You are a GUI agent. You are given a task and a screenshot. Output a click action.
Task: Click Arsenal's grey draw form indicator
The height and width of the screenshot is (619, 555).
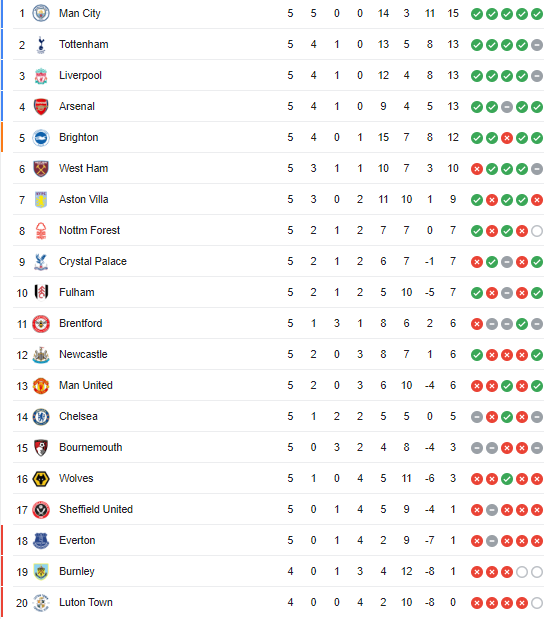point(507,107)
